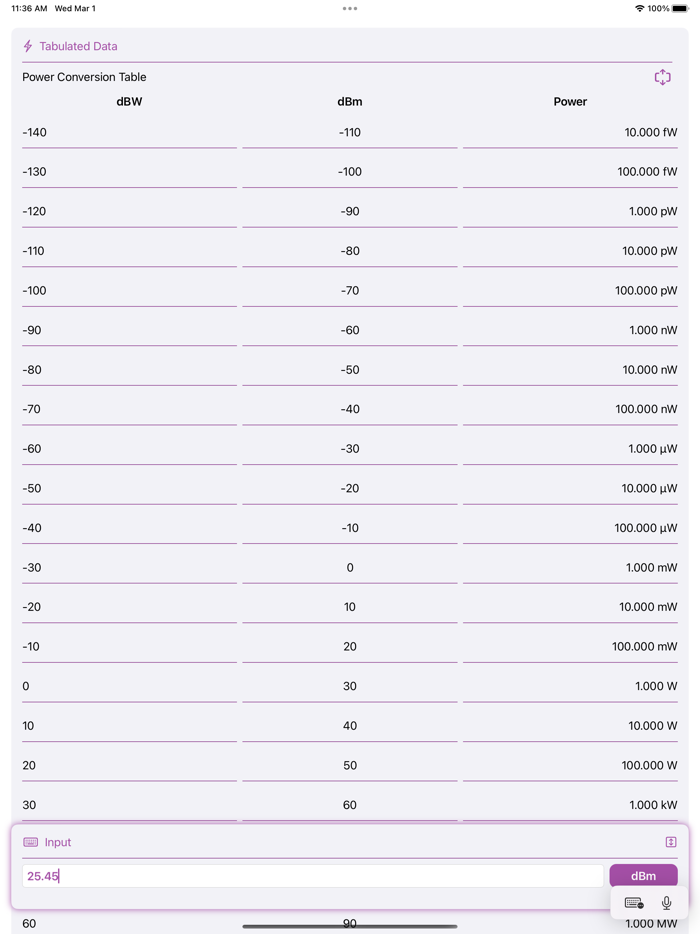The width and height of the screenshot is (700, 934).
Task: Open the dBm unit selector button
Action: coord(643,876)
